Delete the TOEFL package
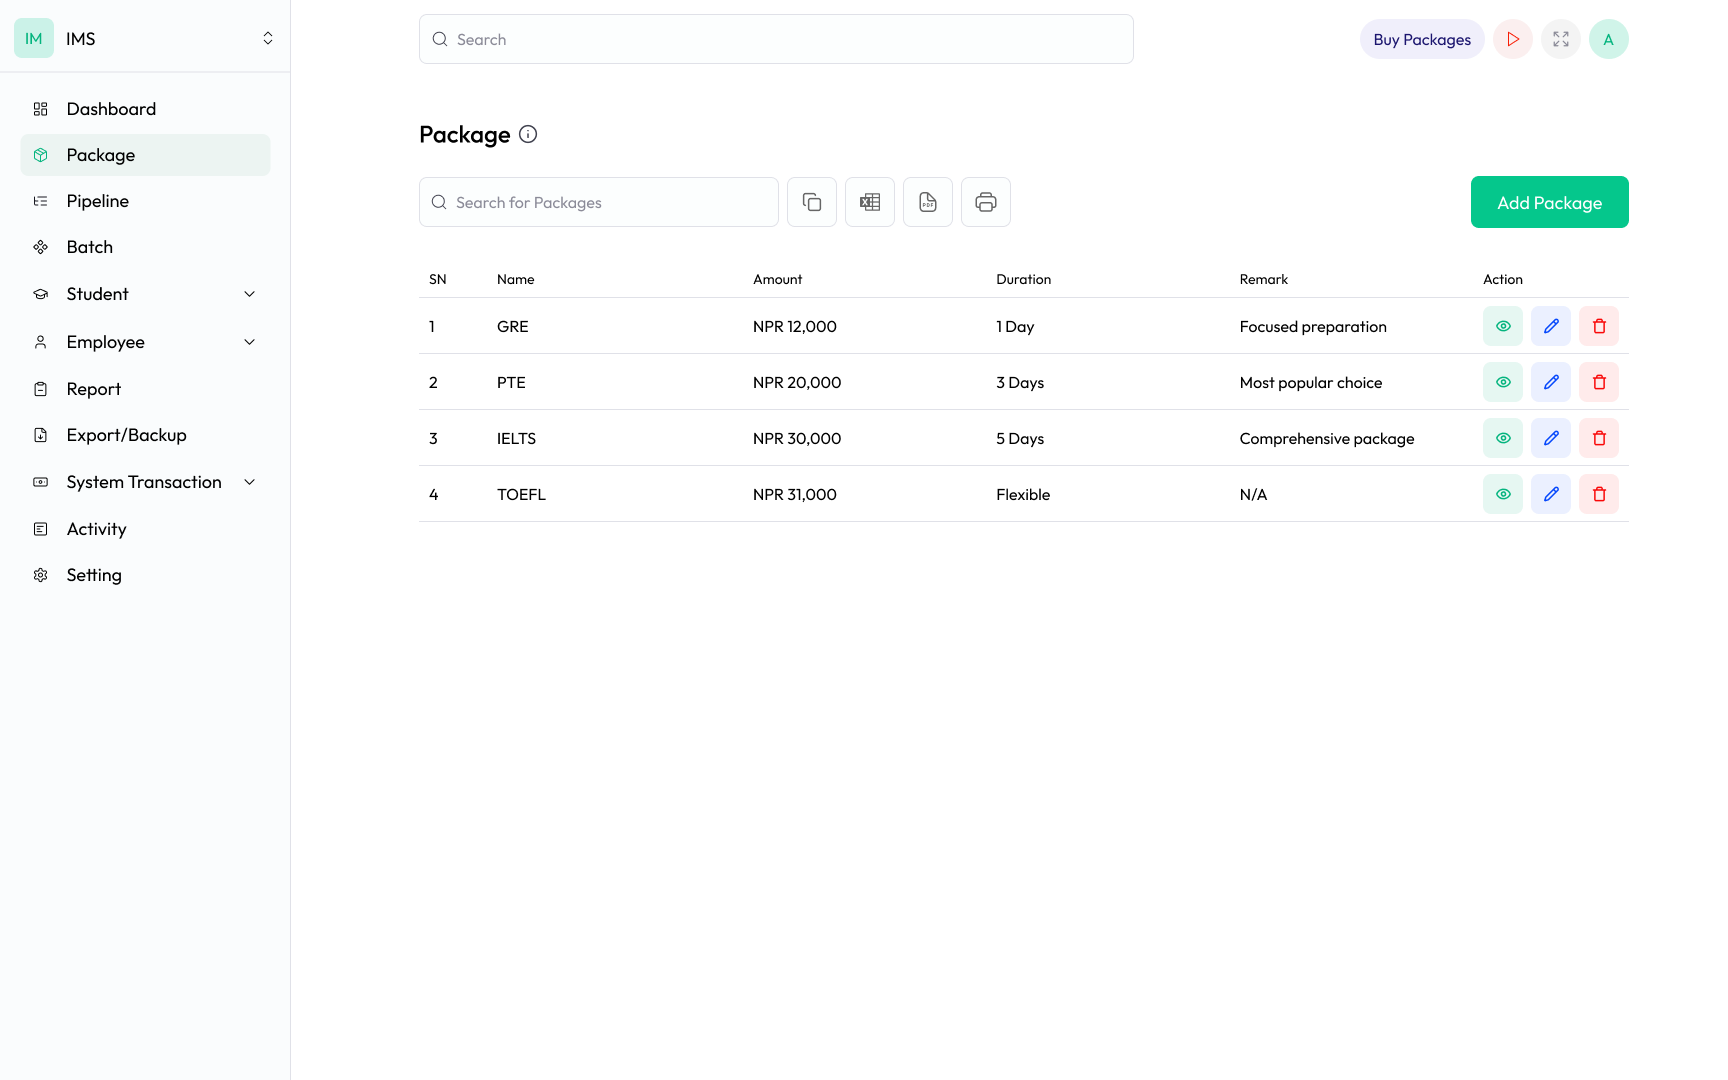The width and height of the screenshot is (1728, 1080). 1599,494
